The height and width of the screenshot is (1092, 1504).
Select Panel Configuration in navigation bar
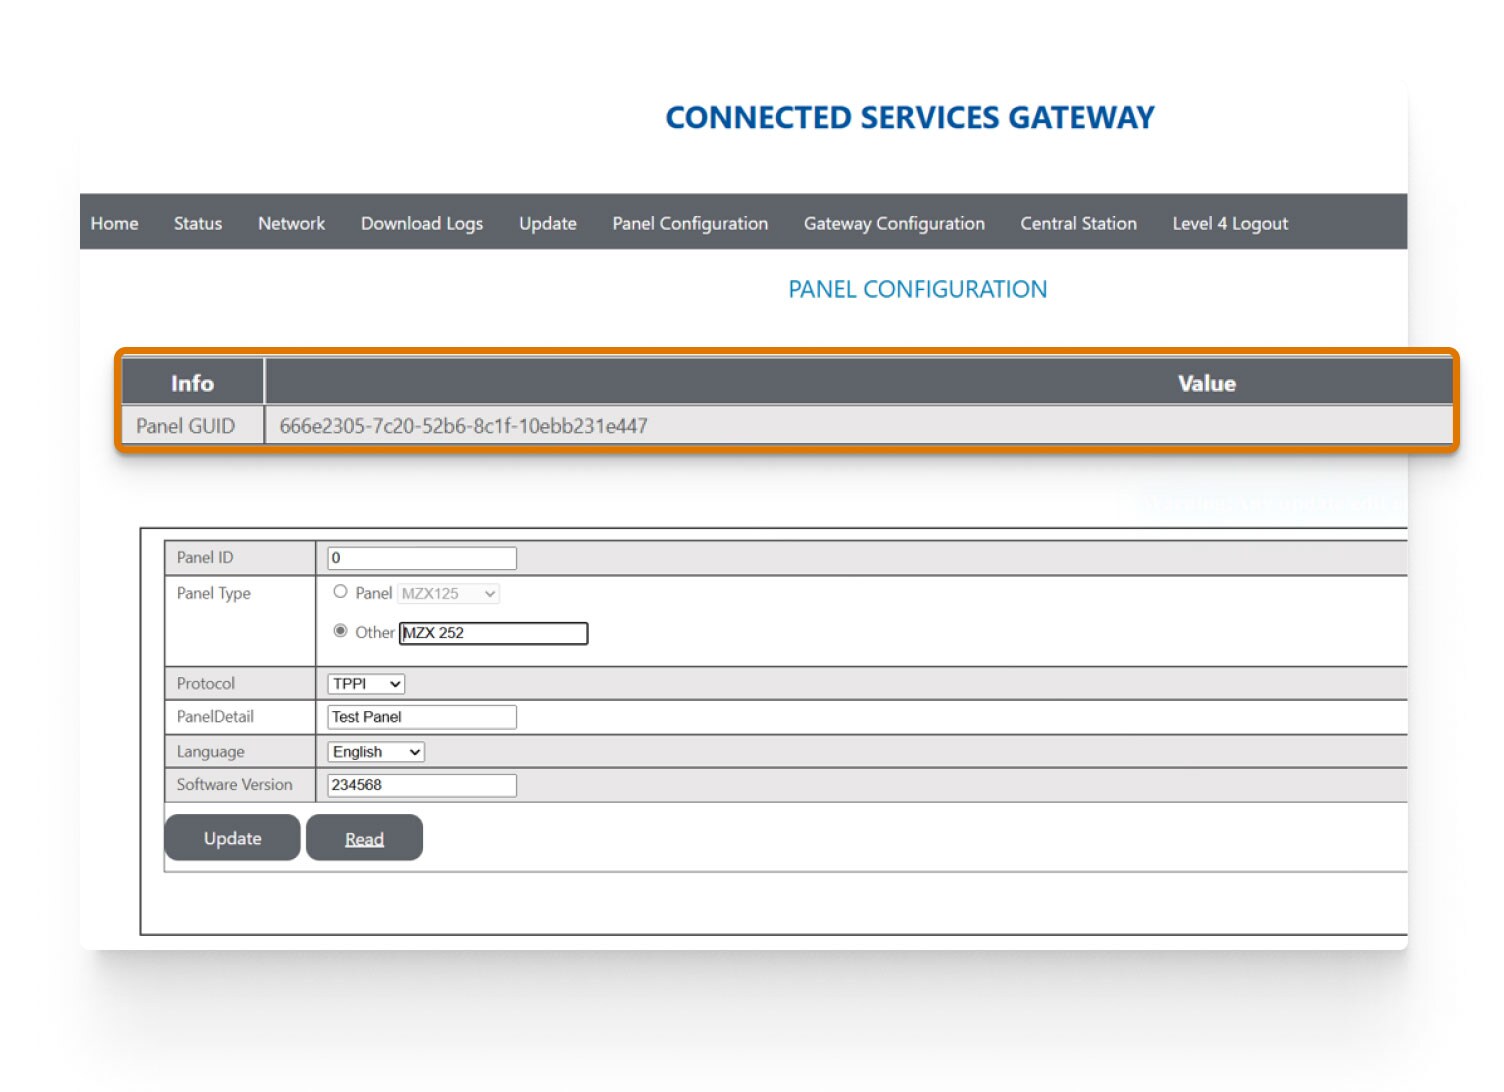coord(690,223)
